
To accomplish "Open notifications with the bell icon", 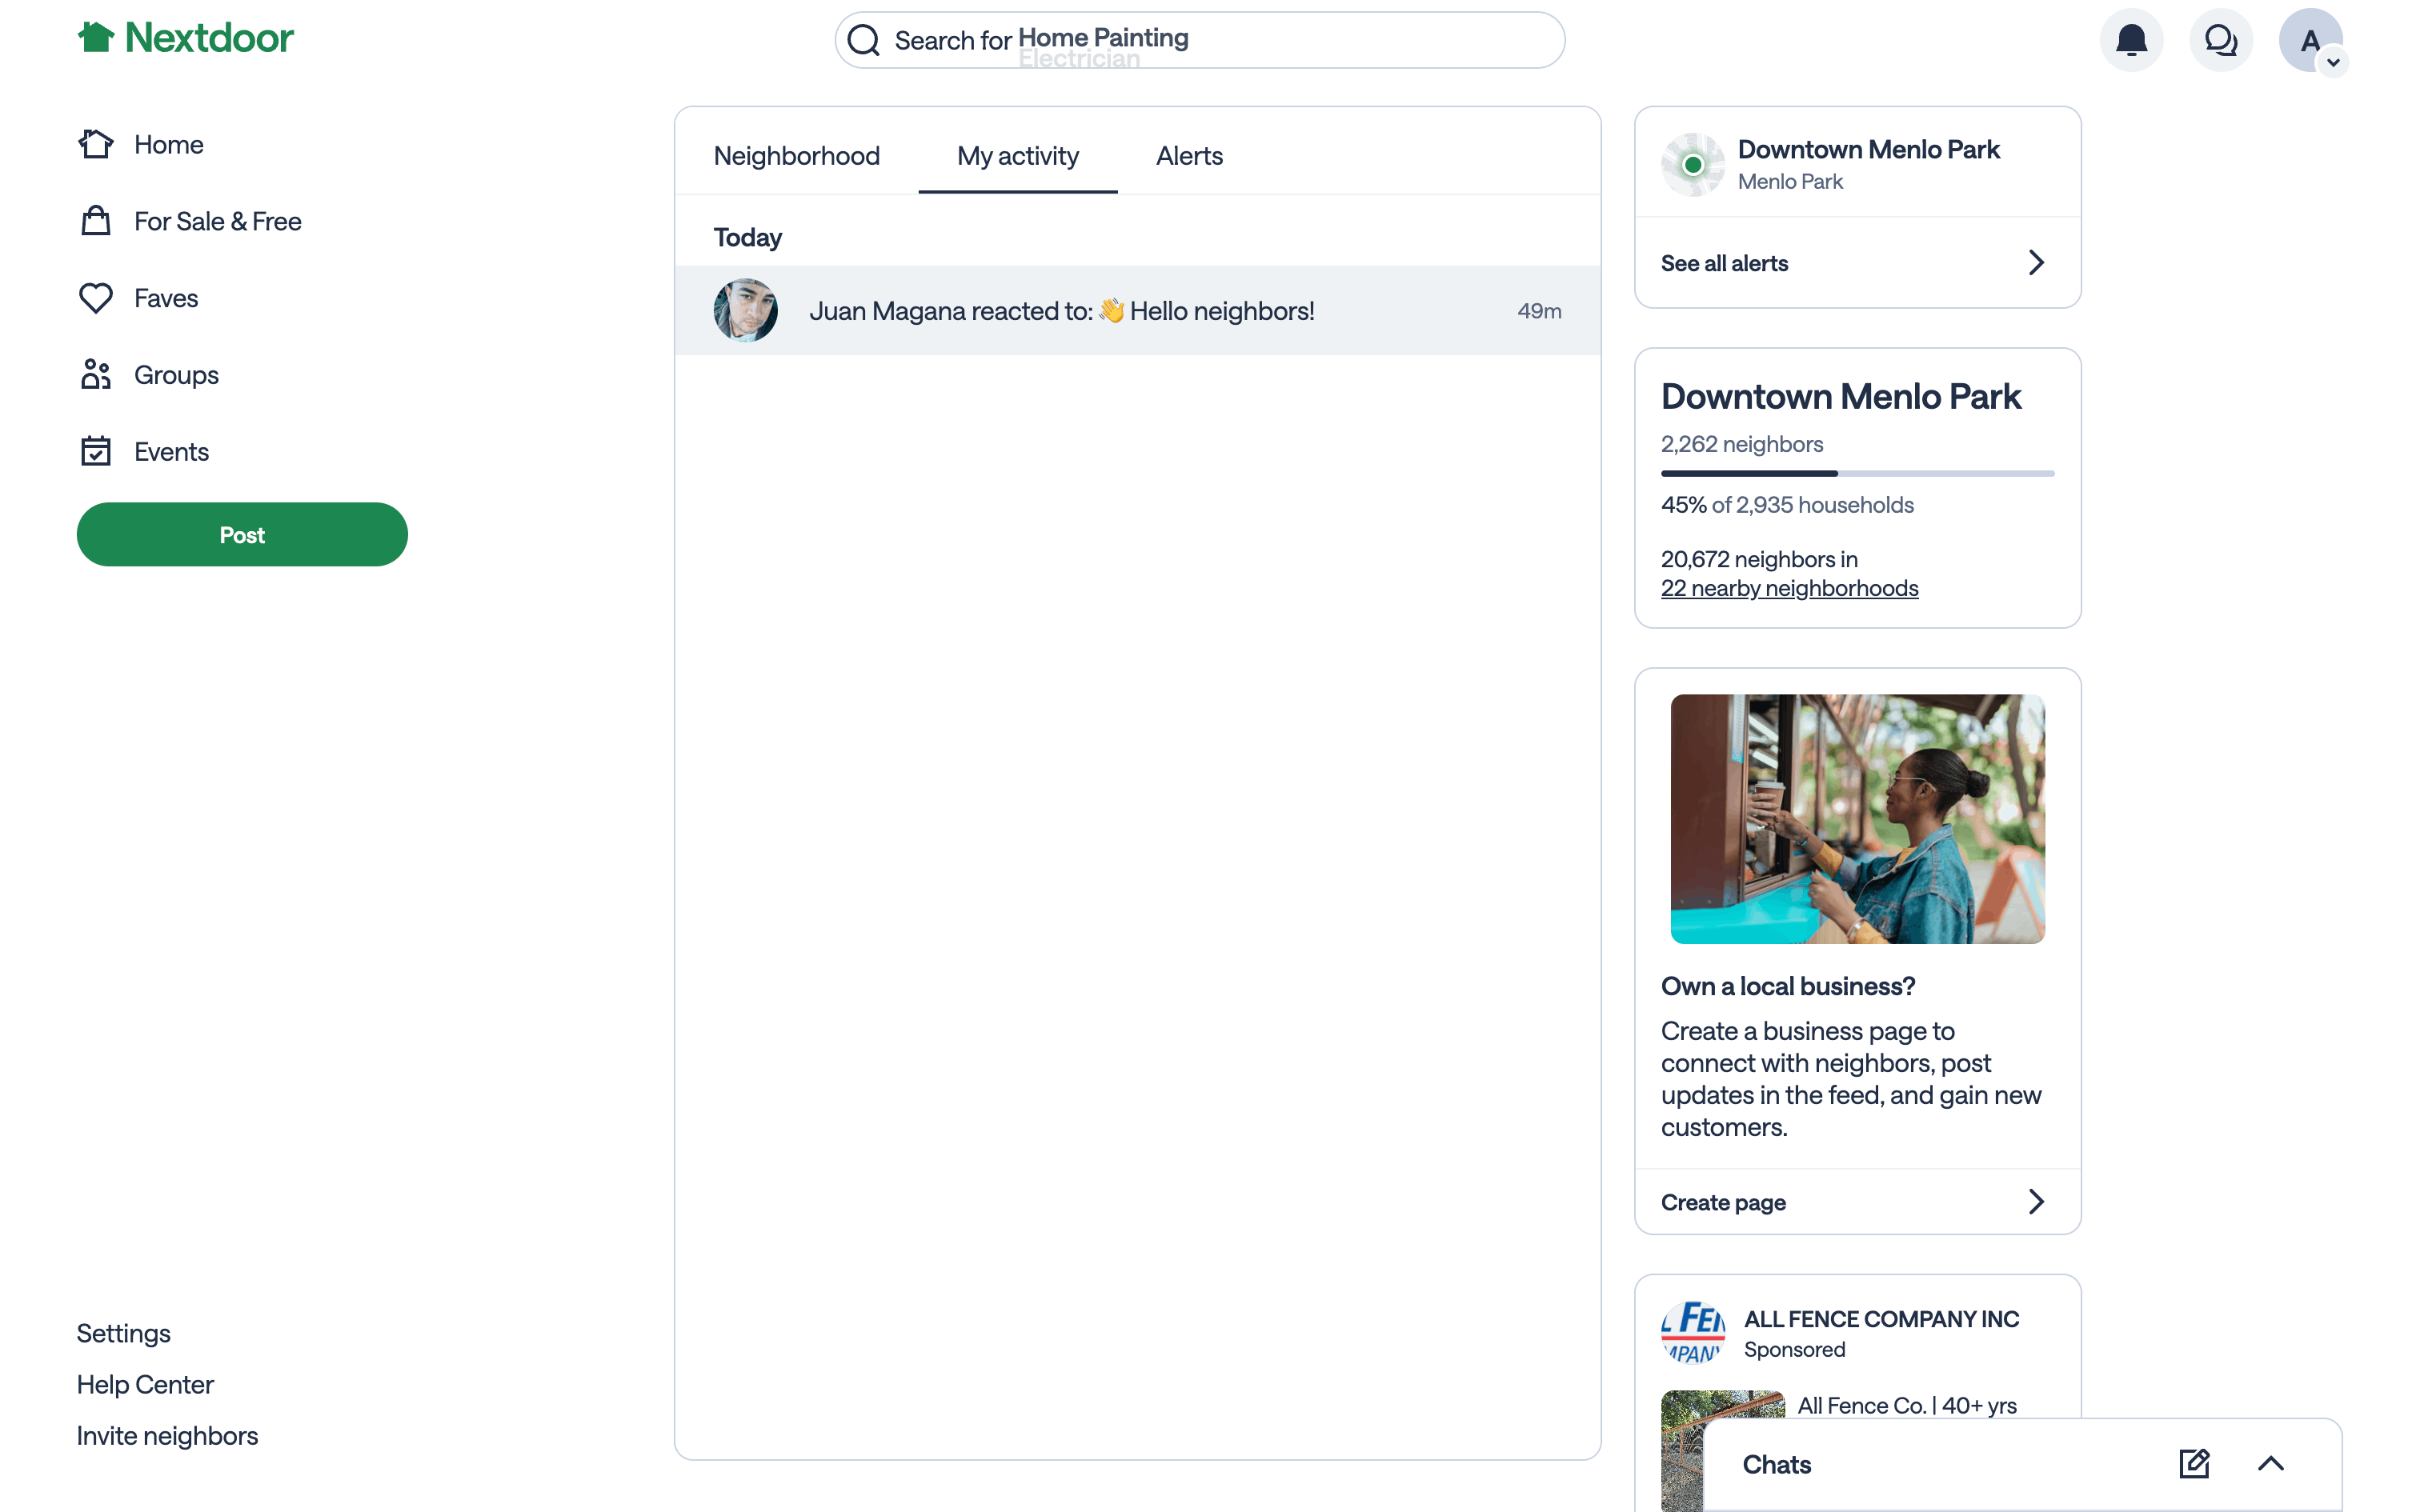I will [2131, 40].
